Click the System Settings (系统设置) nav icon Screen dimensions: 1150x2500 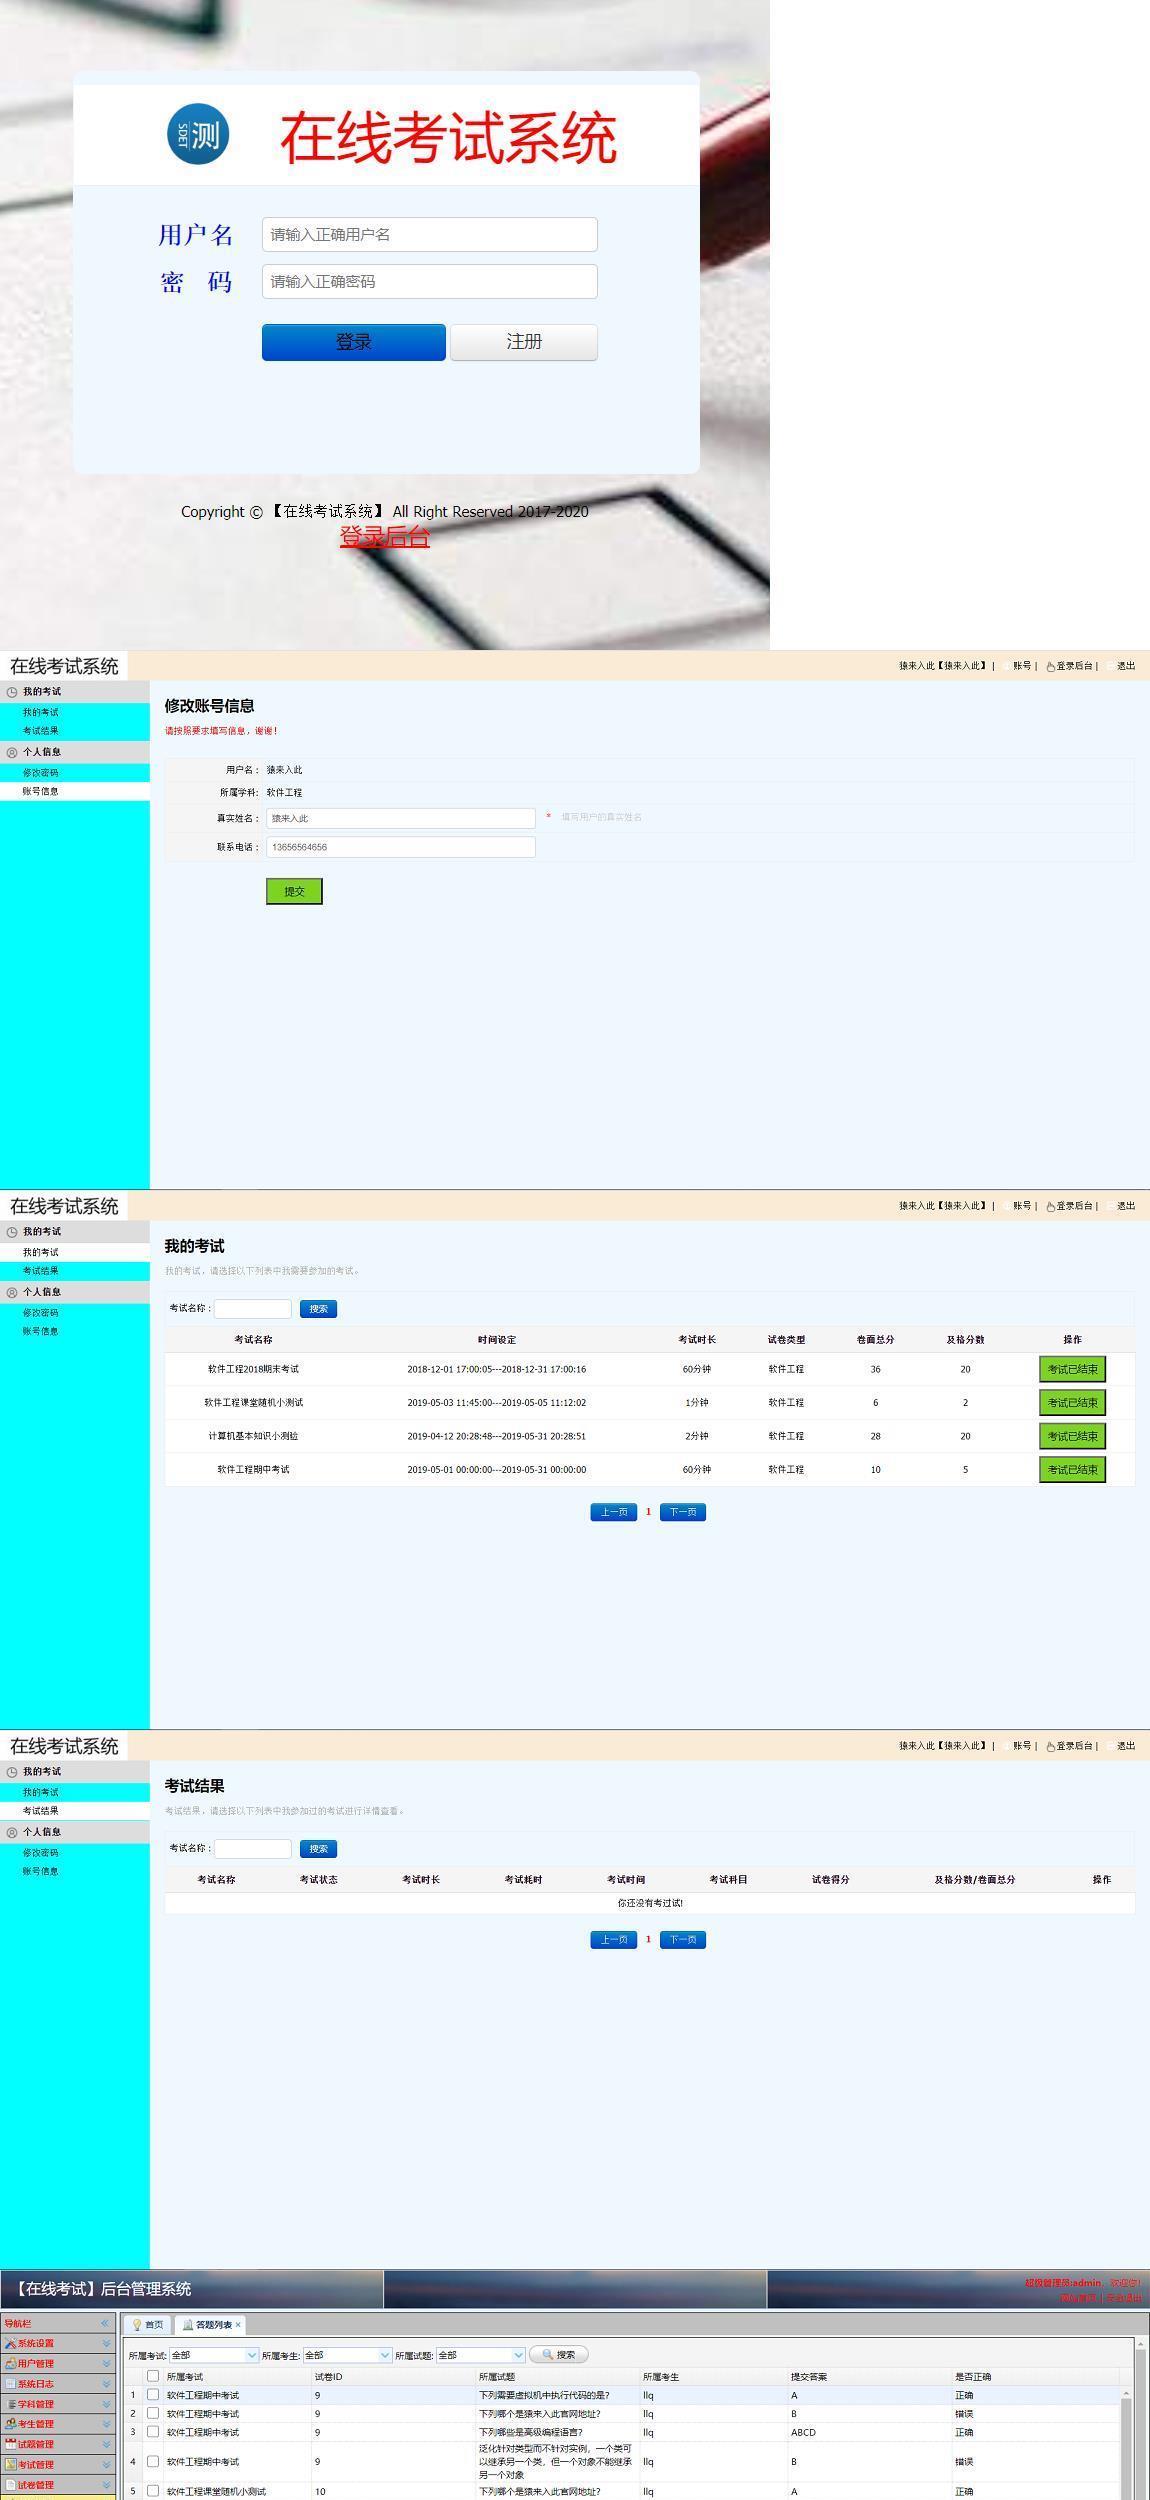pyautogui.click(x=10, y=2344)
